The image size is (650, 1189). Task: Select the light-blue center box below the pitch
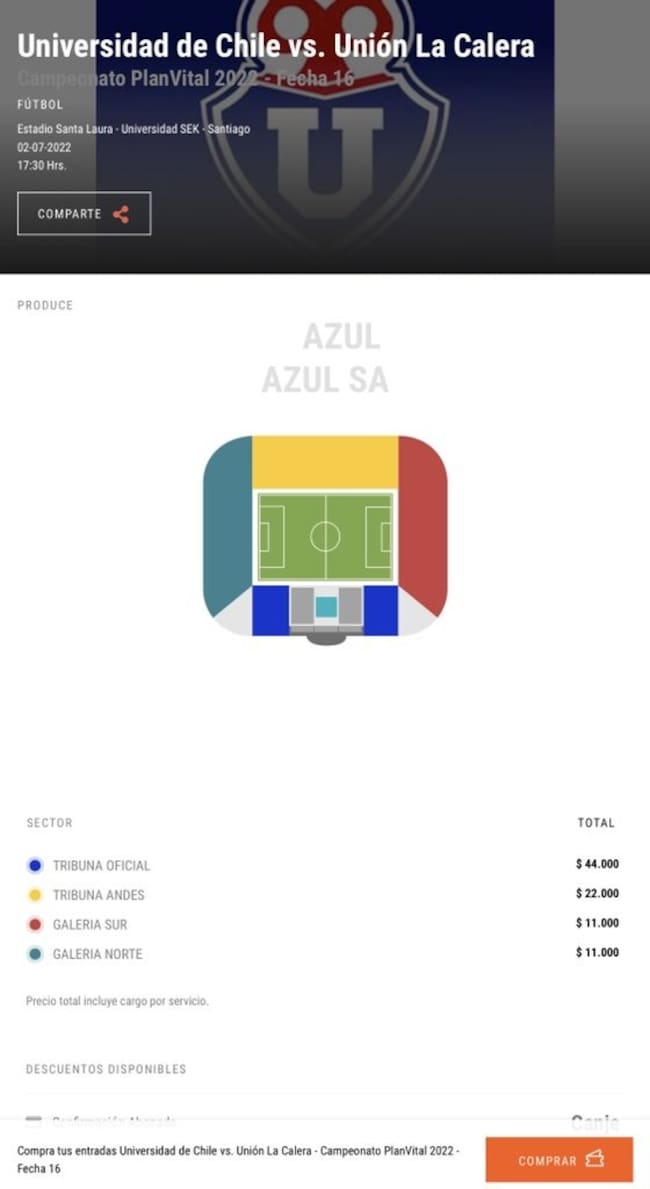coord(326,606)
